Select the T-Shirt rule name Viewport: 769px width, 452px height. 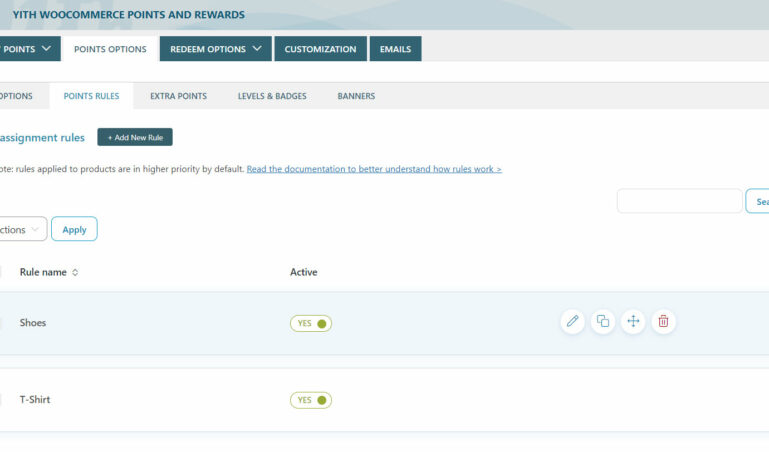(x=35, y=400)
